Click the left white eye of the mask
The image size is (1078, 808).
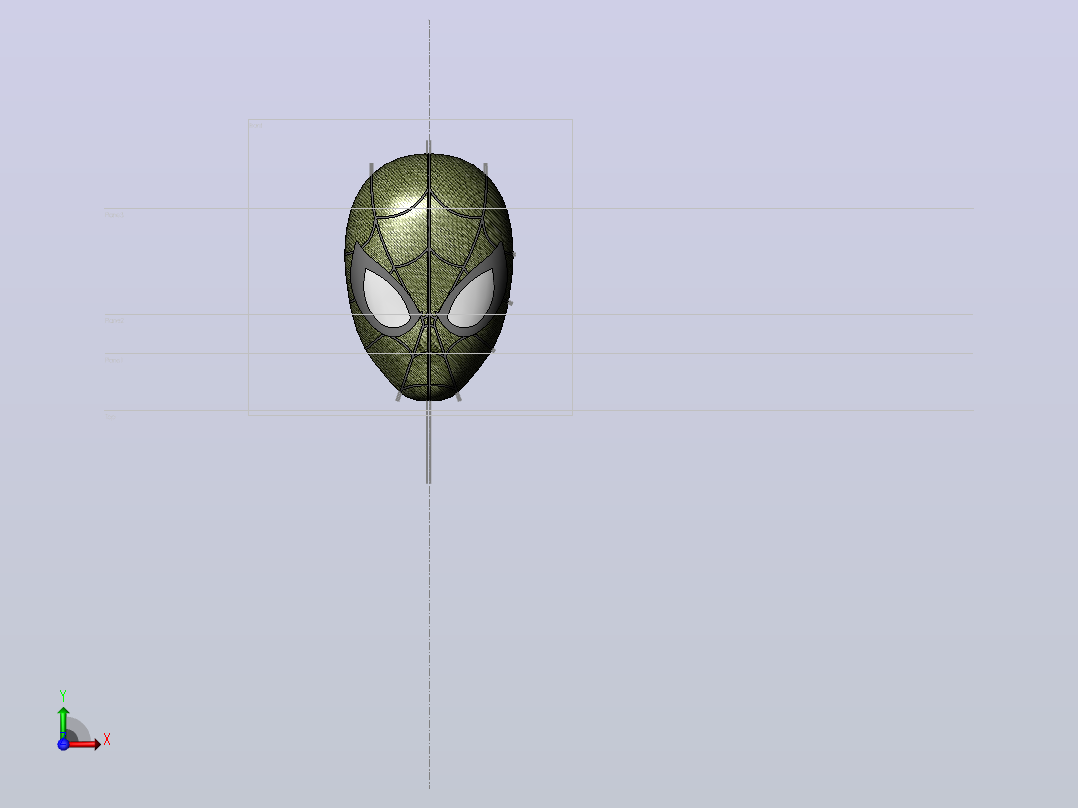pyautogui.click(x=385, y=298)
